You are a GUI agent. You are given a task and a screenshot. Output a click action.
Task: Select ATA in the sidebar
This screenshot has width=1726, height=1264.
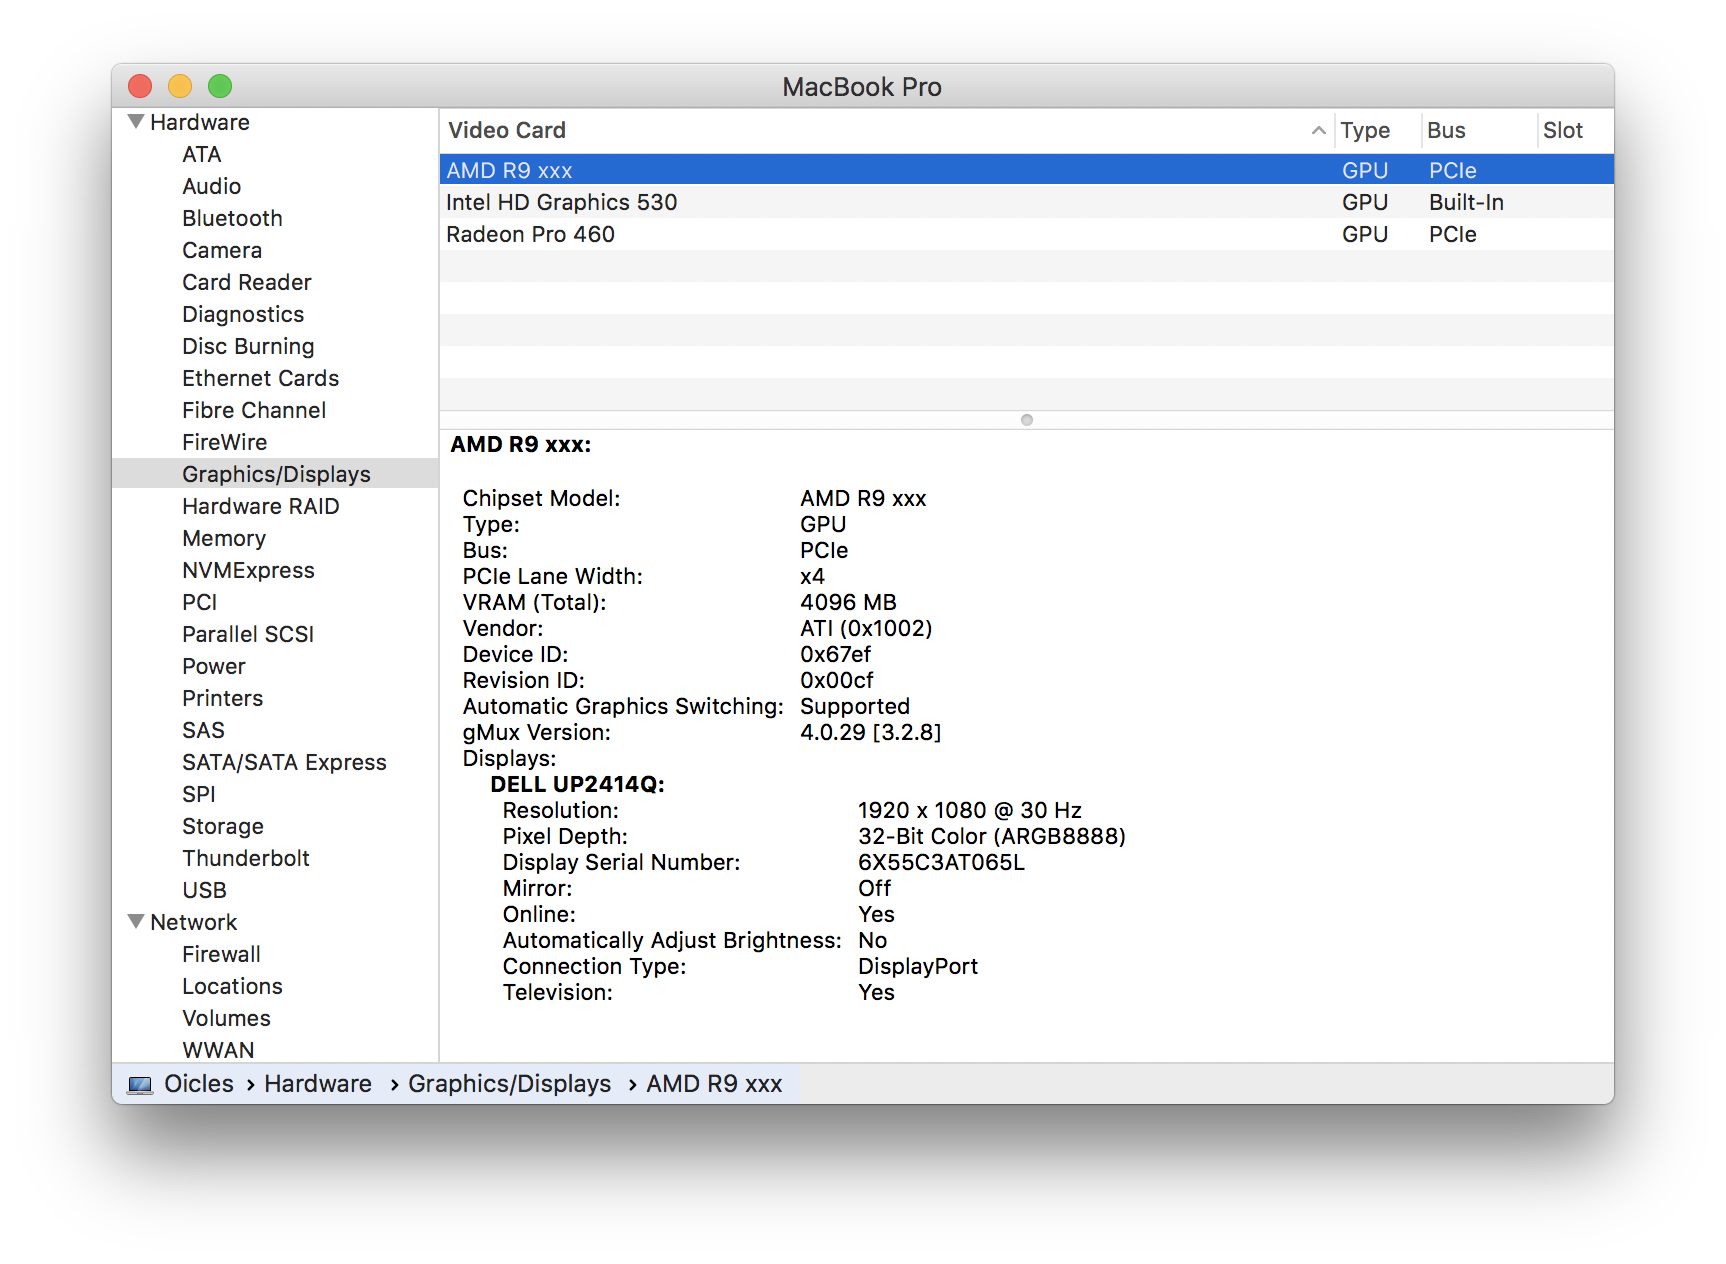coord(202,154)
